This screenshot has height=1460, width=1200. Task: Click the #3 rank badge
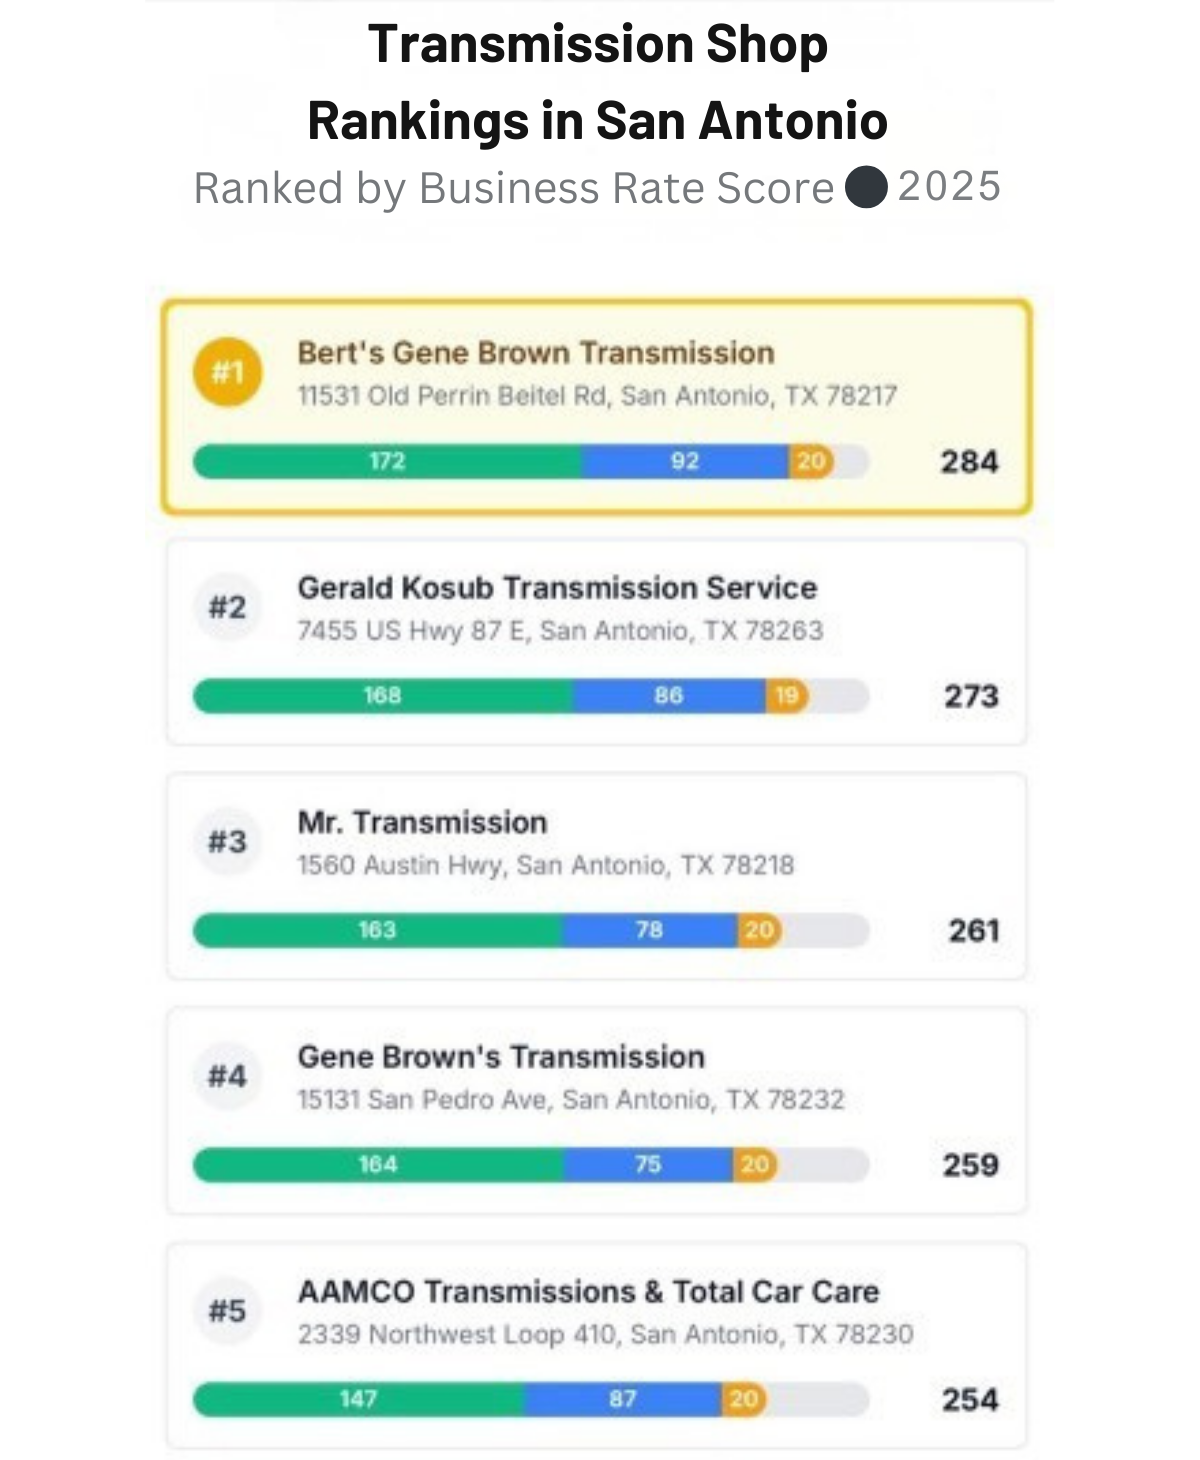(227, 841)
